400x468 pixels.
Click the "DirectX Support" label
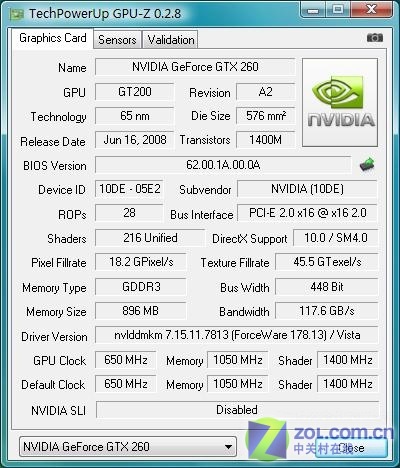[250, 239]
